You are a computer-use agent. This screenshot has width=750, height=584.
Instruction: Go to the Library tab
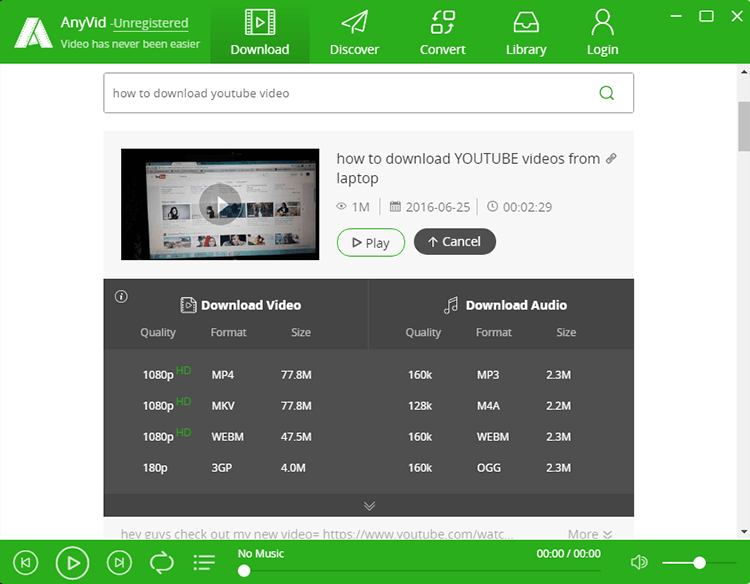526,32
